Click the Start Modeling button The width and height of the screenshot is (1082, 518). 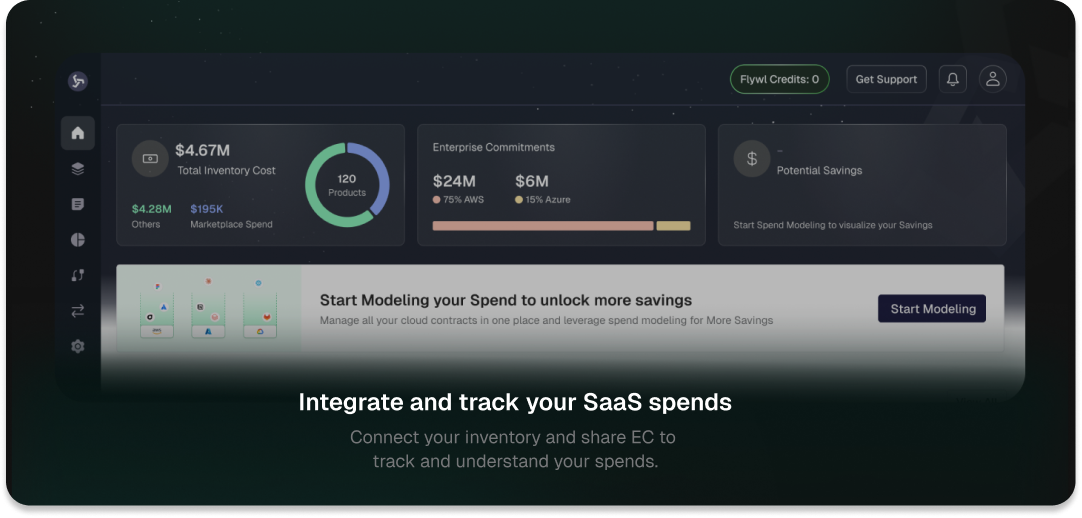click(932, 309)
